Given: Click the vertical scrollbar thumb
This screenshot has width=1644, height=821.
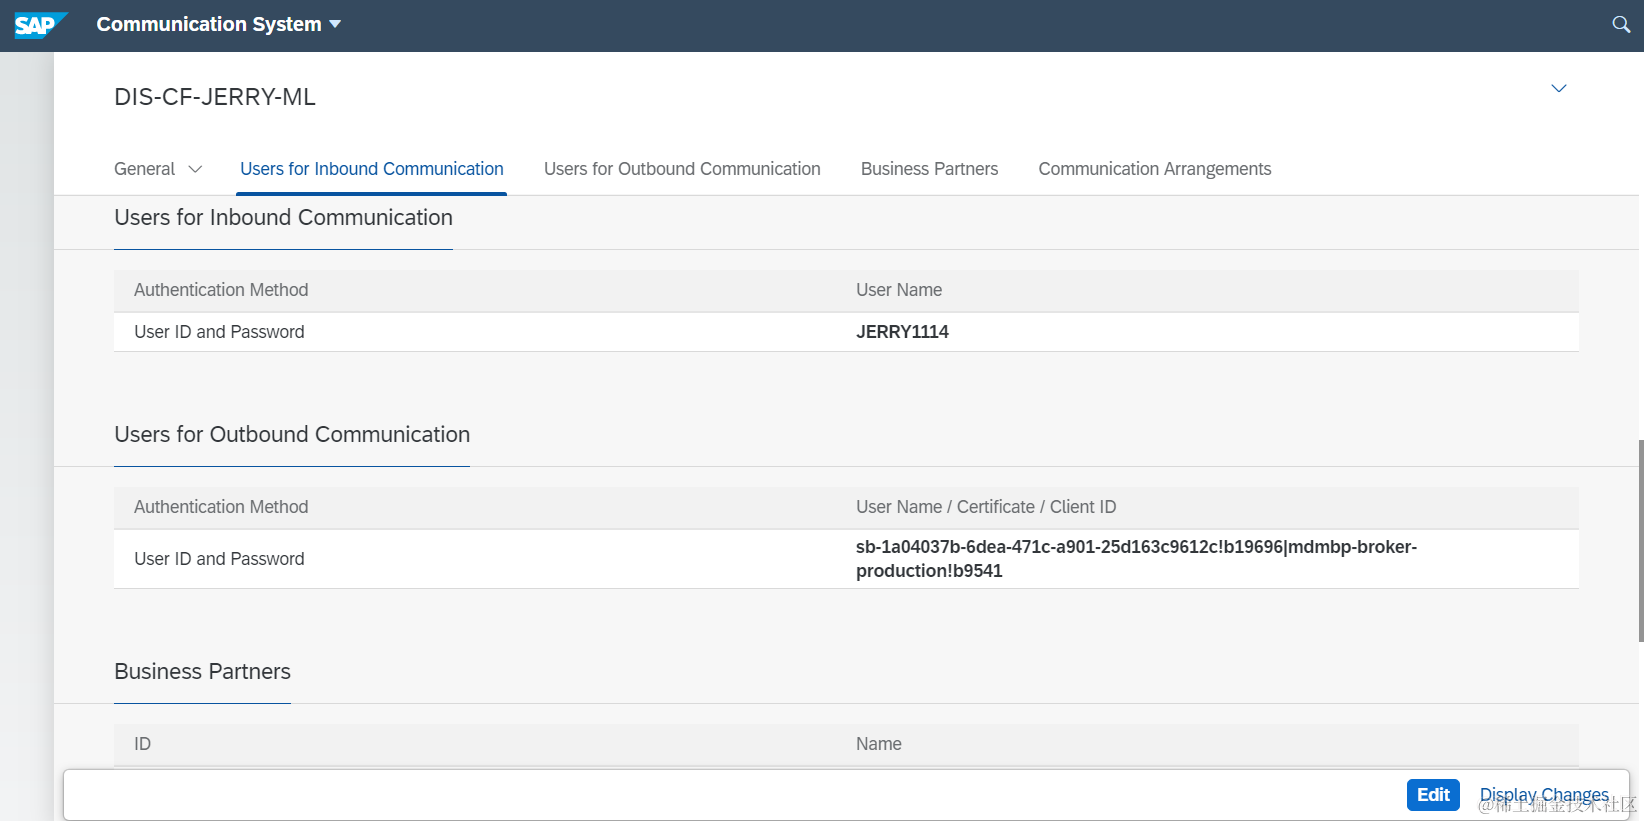Looking at the screenshot, I should pyautogui.click(x=1640, y=540).
